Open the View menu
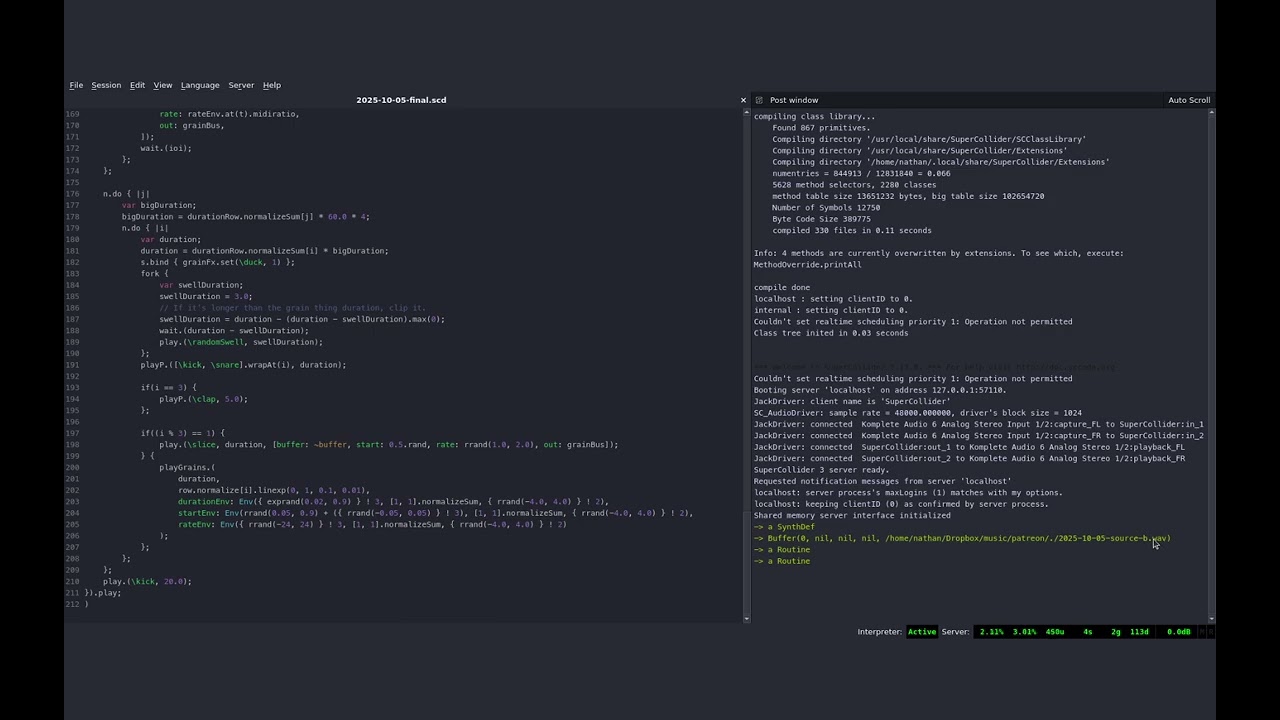Image resolution: width=1280 pixels, height=720 pixels. point(162,85)
